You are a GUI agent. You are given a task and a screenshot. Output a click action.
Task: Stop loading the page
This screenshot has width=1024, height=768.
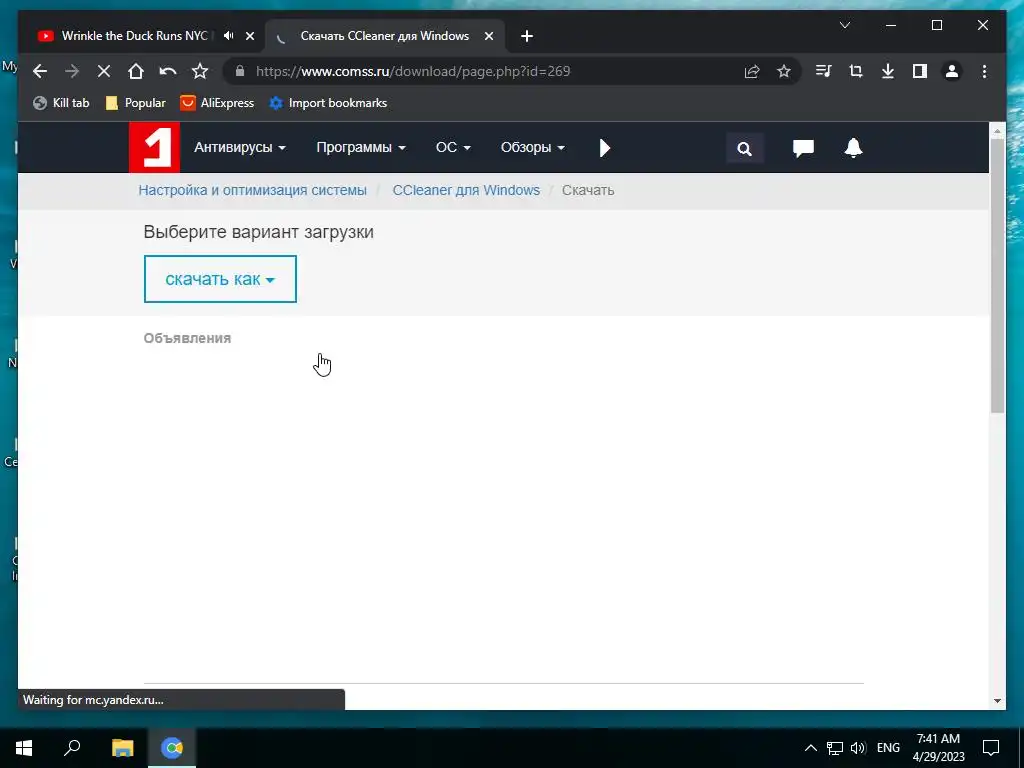[x=104, y=71]
